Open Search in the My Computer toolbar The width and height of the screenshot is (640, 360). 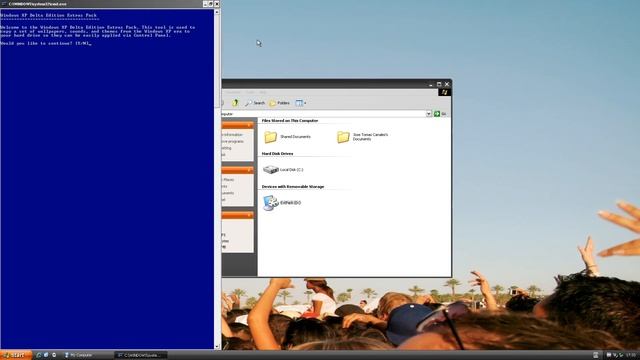(255, 103)
